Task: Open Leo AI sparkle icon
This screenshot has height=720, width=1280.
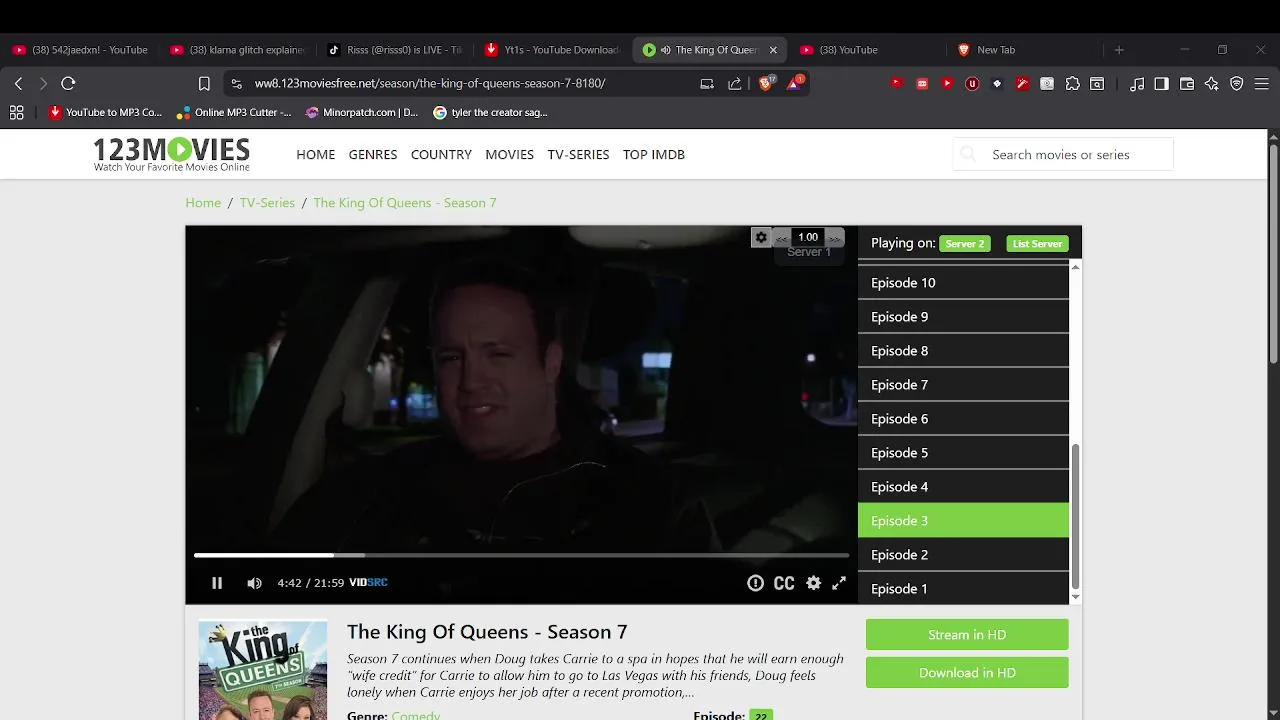Action: point(1212,84)
